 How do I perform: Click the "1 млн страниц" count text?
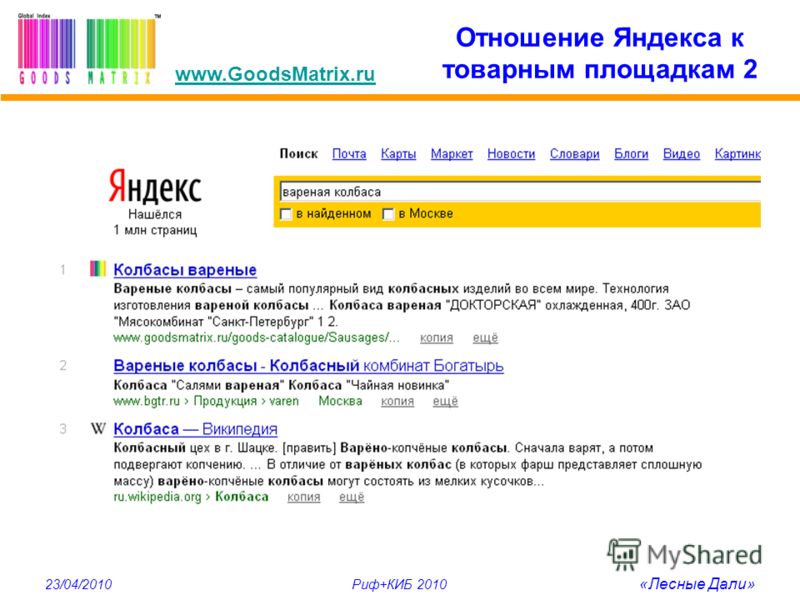point(155,230)
